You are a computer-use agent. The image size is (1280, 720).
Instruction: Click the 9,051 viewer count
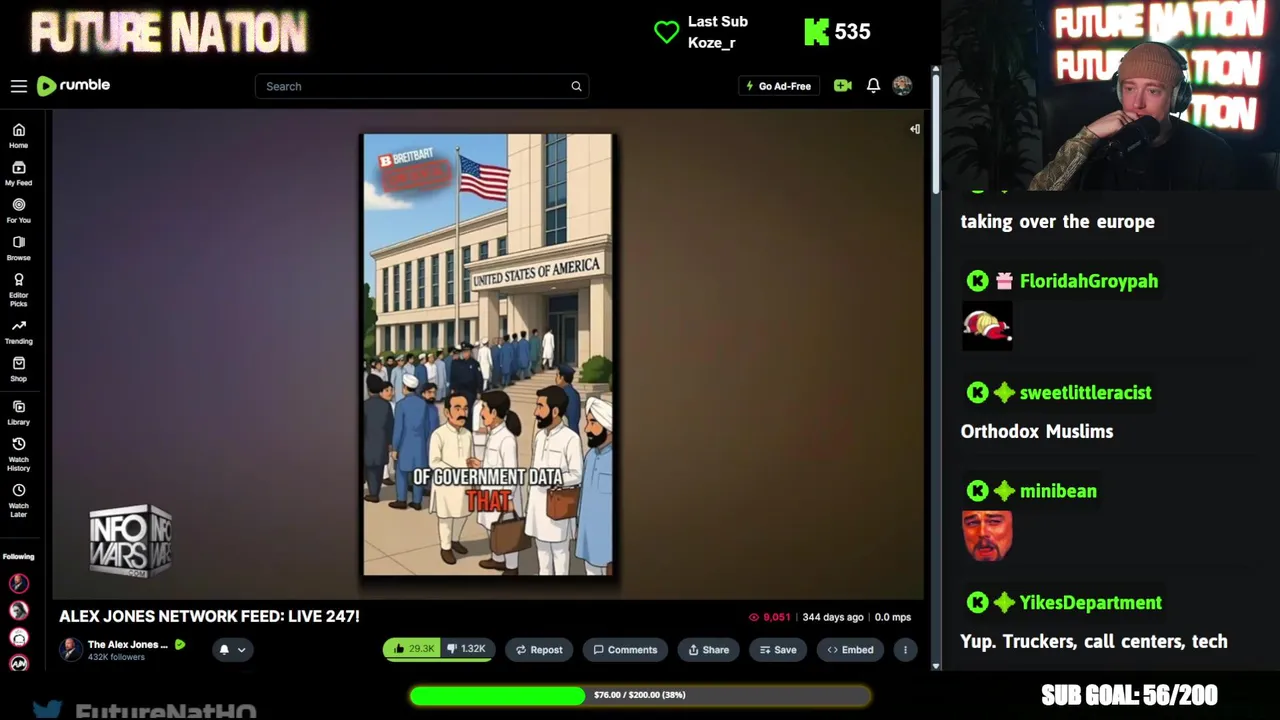[x=769, y=617]
